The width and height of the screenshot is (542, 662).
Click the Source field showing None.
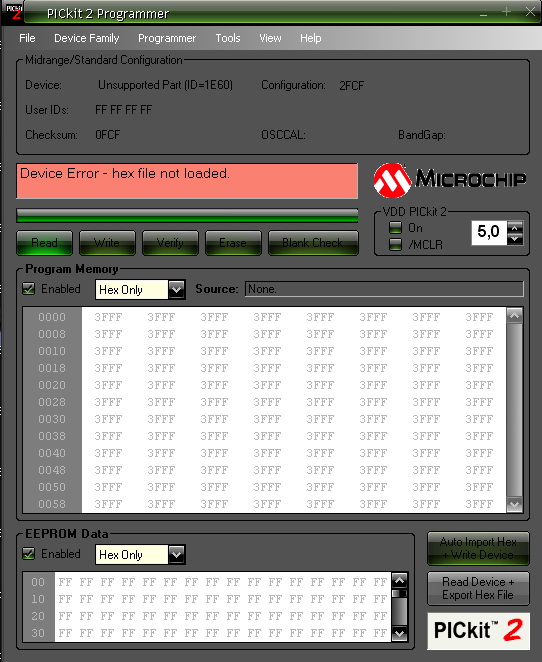coord(384,289)
